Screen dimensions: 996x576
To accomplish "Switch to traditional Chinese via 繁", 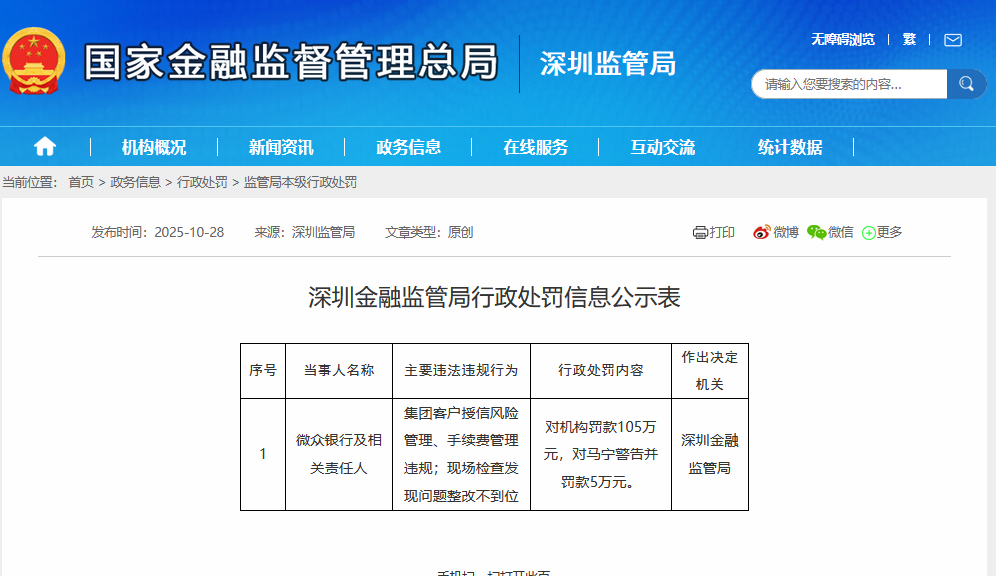I will pyautogui.click(x=909, y=39).
